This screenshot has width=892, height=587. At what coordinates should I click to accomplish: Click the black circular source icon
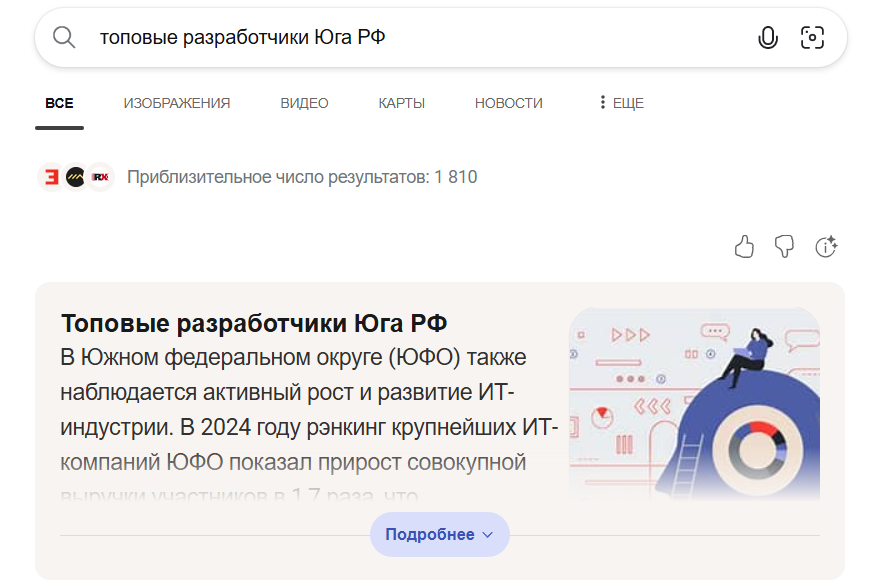75,177
